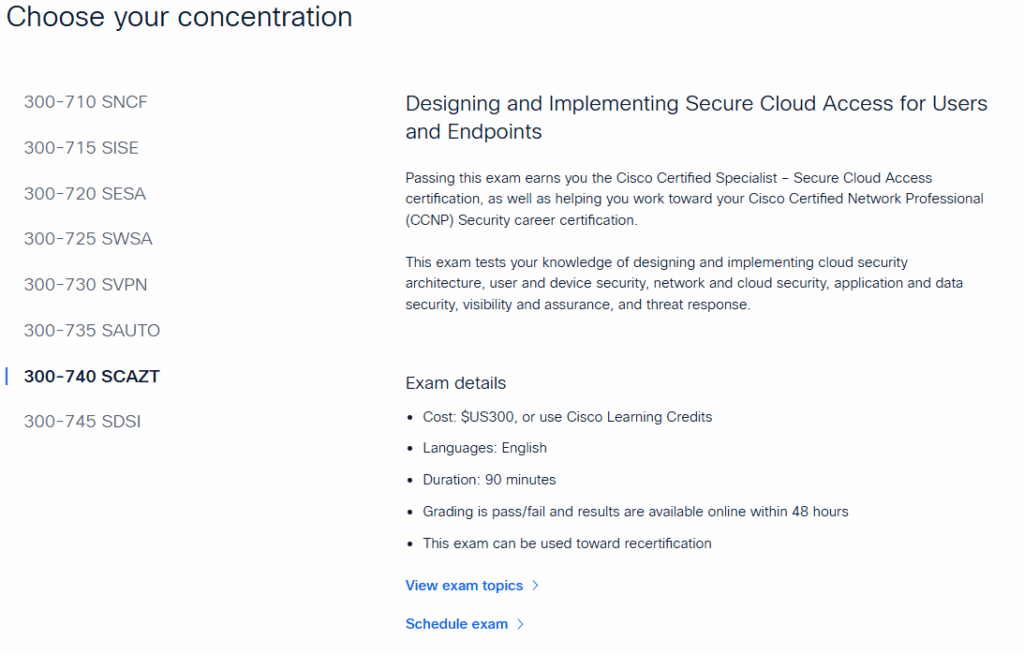
Task: Click the Choose your concentration heading
Action: [179, 17]
